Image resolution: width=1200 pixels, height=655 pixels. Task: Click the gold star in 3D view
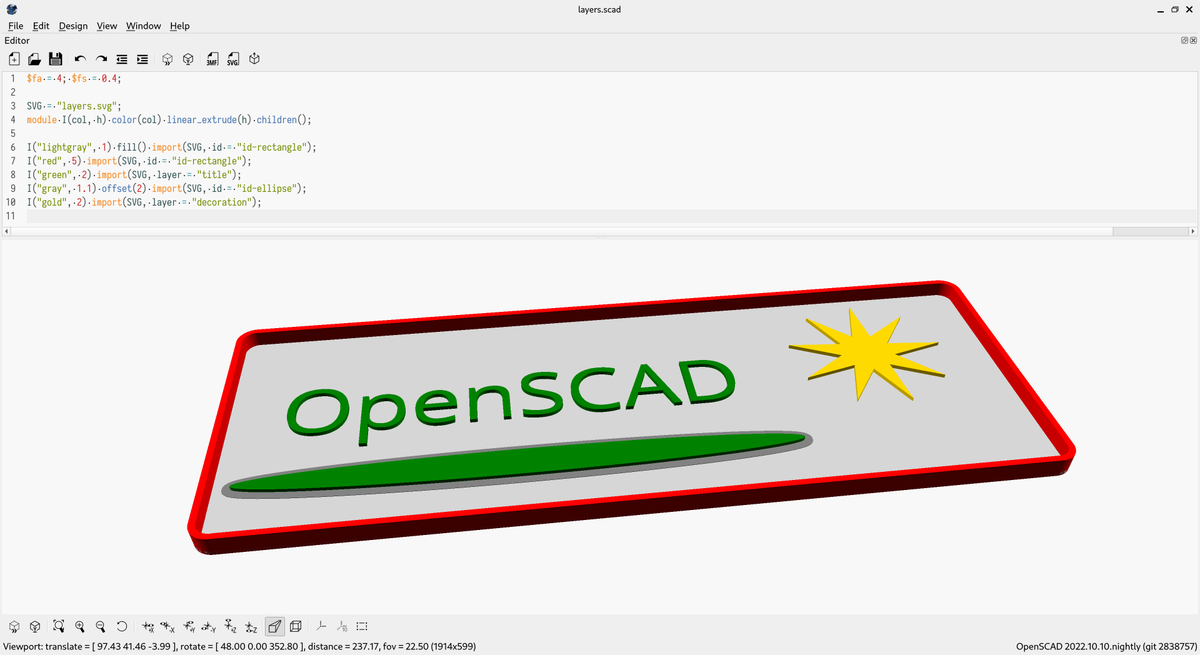coord(867,354)
